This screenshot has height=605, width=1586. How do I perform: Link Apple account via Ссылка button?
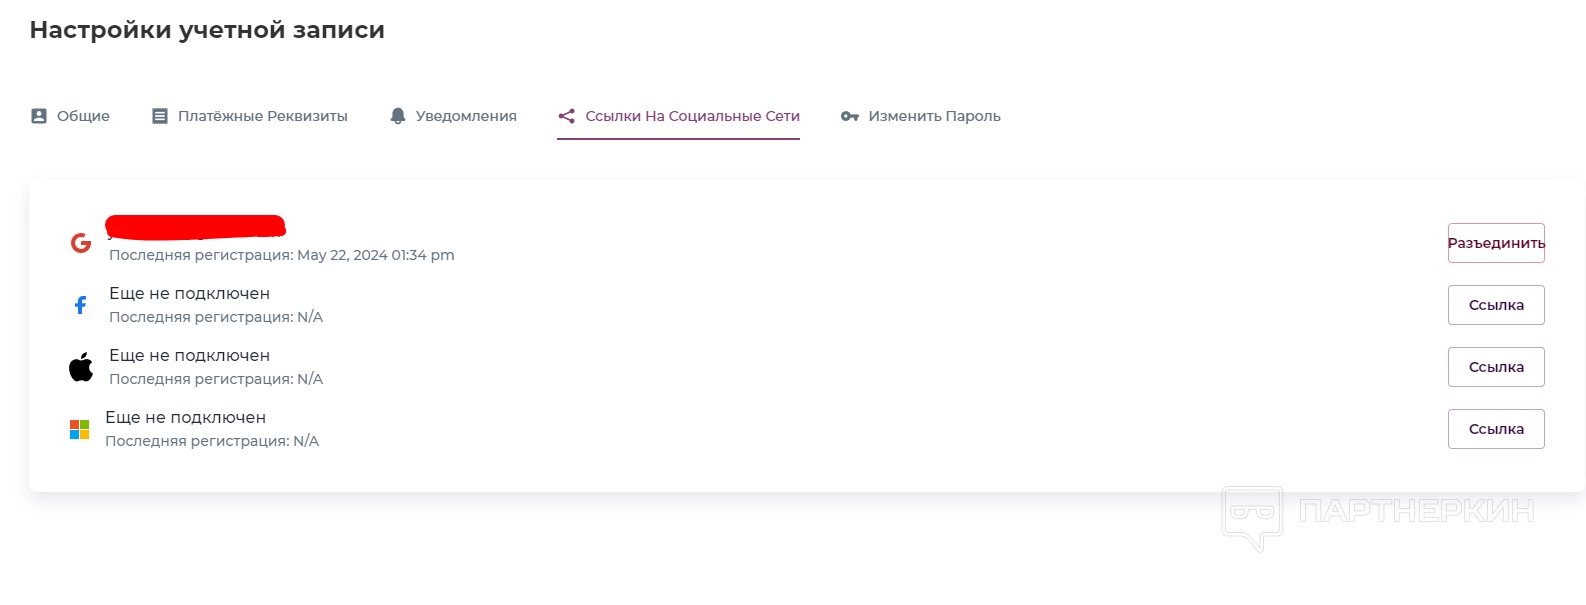click(x=1496, y=367)
